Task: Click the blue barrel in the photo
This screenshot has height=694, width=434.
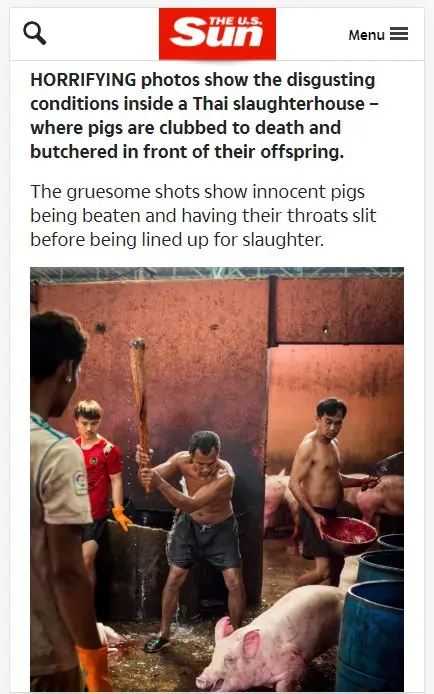Action: [370, 636]
